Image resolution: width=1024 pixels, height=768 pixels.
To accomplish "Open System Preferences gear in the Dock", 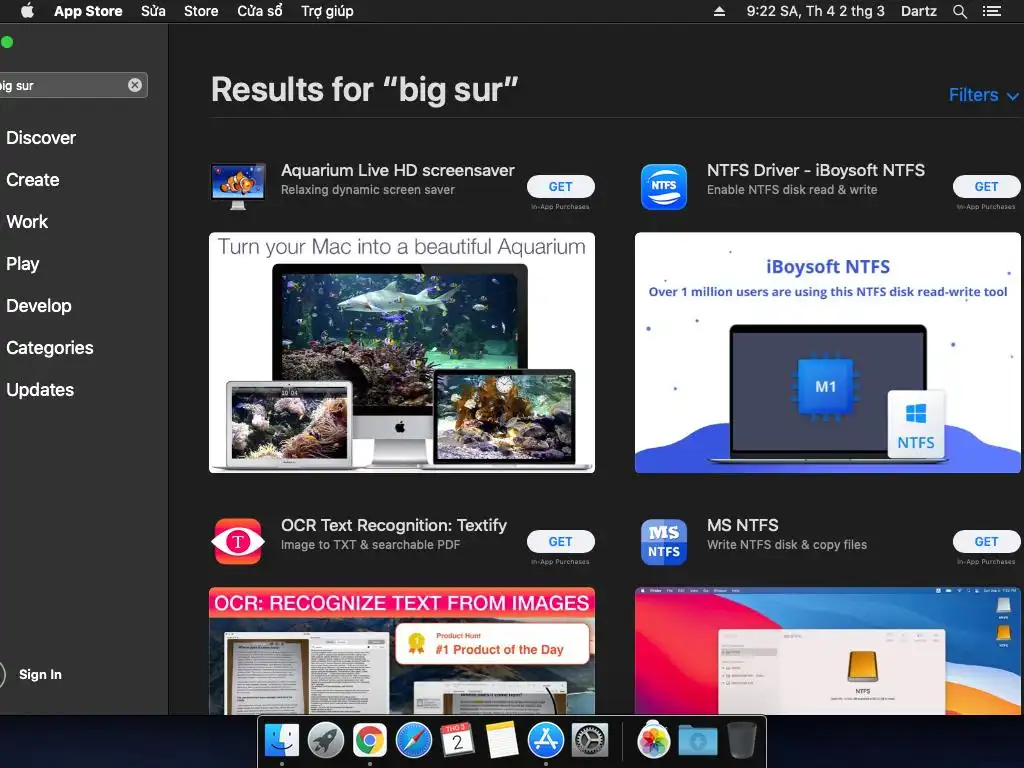I will pos(590,741).
